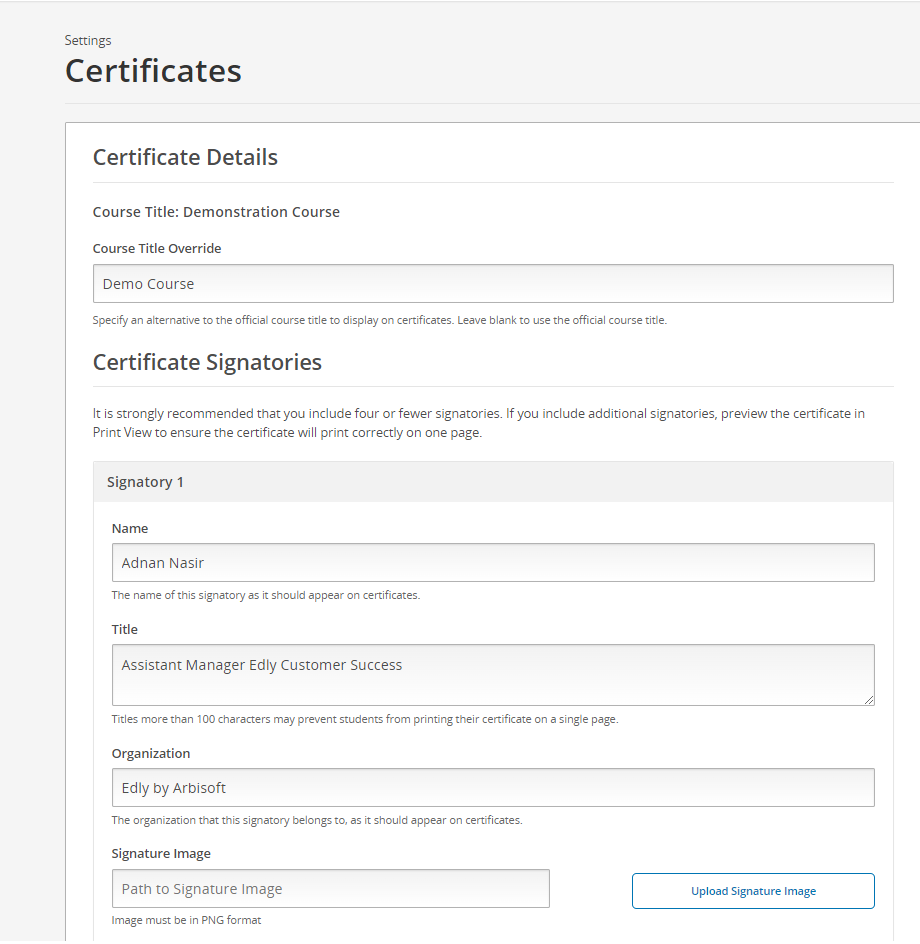Open the Settings breadcrumb link

point(87,40)
